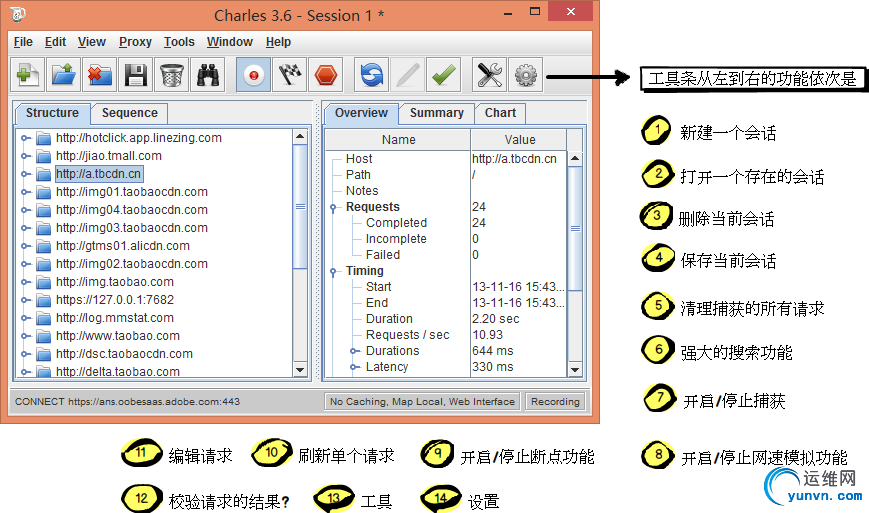869x513 pixels.
Task: Click the CONNECT status bar message
Action: 127,402
